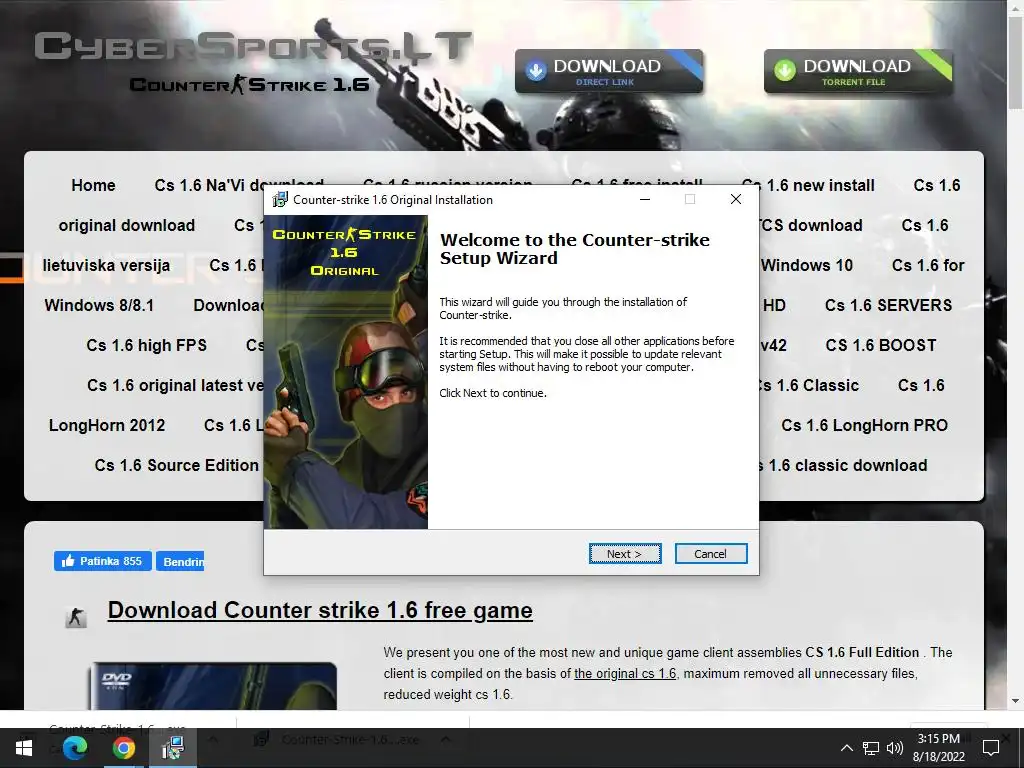Image resolution: width=1024 pixels, height=768 pixels.
Task: Open Cs 1.6 Source Edition link
Action: coord(176,466)
